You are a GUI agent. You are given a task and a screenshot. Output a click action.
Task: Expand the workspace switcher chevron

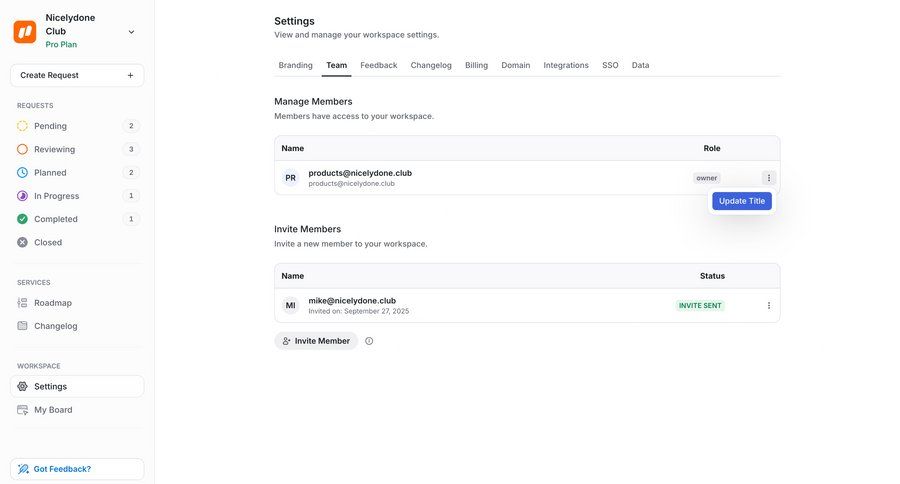click(x=131, y=32)
